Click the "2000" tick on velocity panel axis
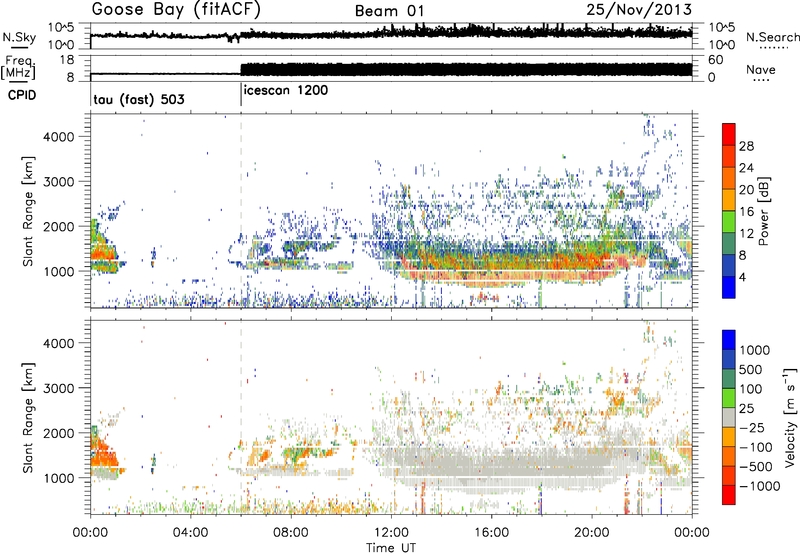Viewport: 800px width, 554px height. click(x=59, y=433)
